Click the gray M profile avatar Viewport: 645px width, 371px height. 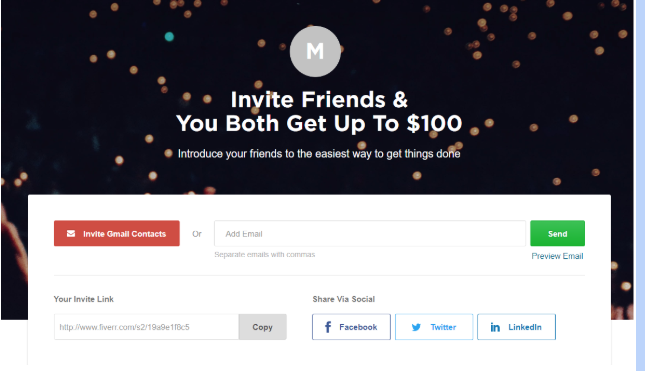tap(315, 51)
